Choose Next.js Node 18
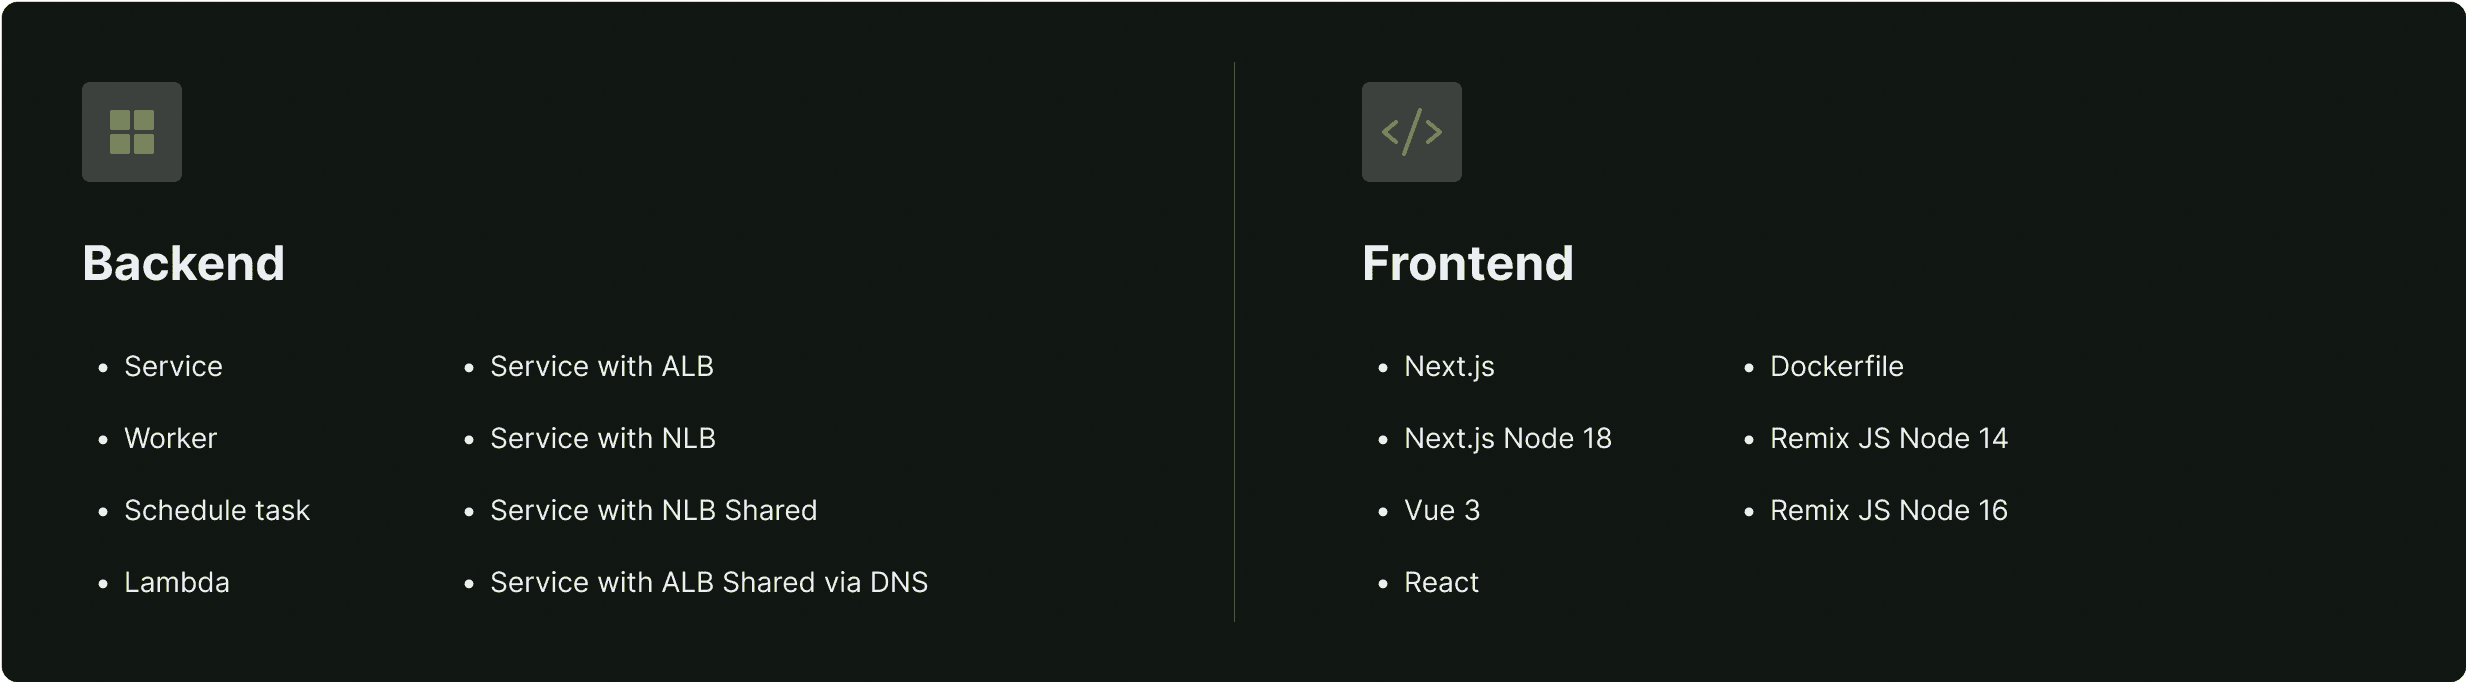Viewport: 2466px width, 682px height. (x=1507, y=438)
